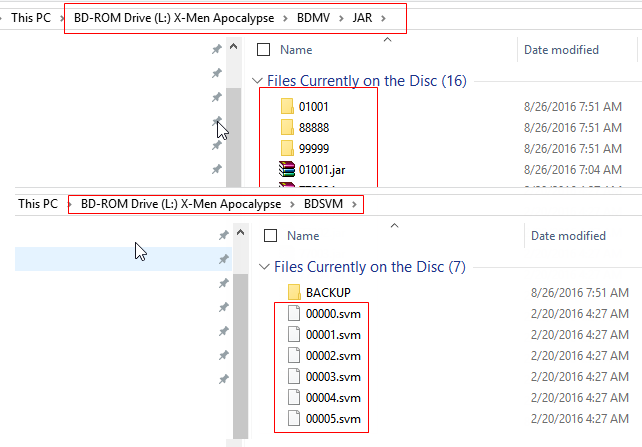Click the scrollbar thumb in the JAR window
The height and width of the screenshot is (447, 642).
[233, 137]
